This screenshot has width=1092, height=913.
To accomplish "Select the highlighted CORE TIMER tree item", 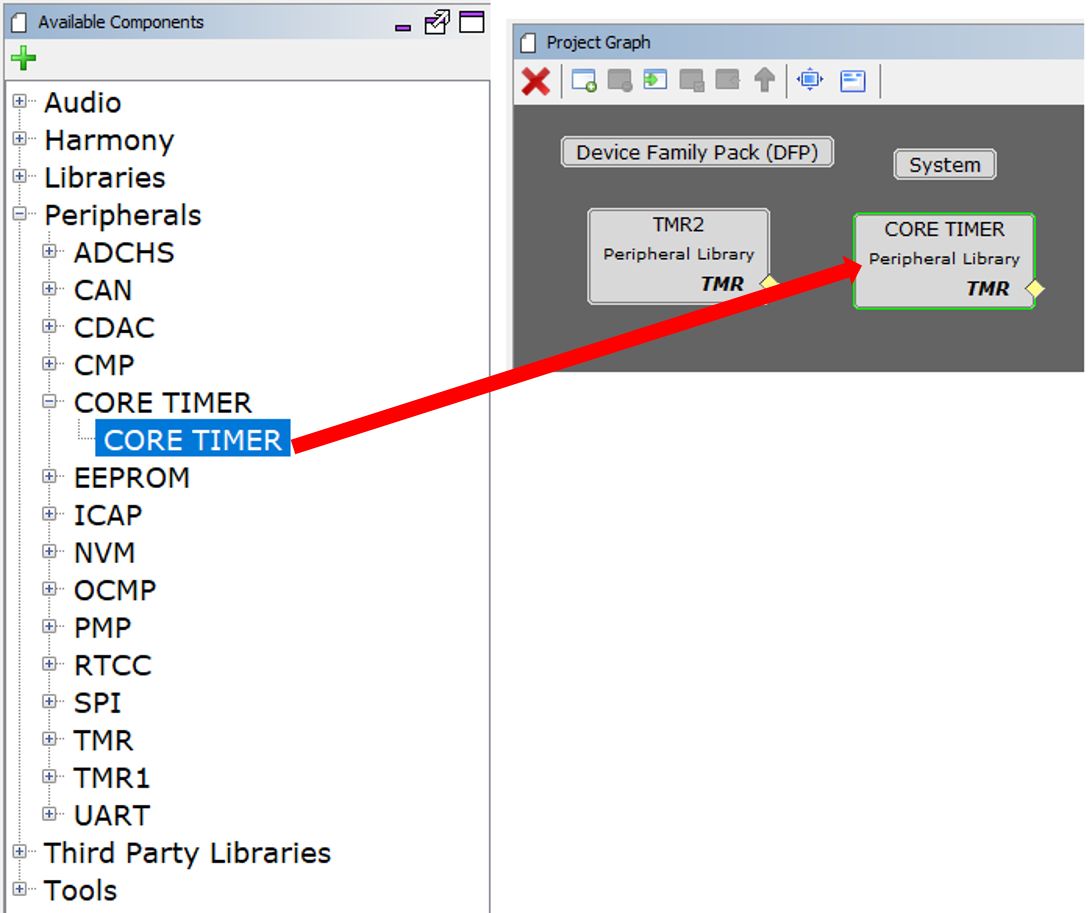I will (x=192, y=438).
